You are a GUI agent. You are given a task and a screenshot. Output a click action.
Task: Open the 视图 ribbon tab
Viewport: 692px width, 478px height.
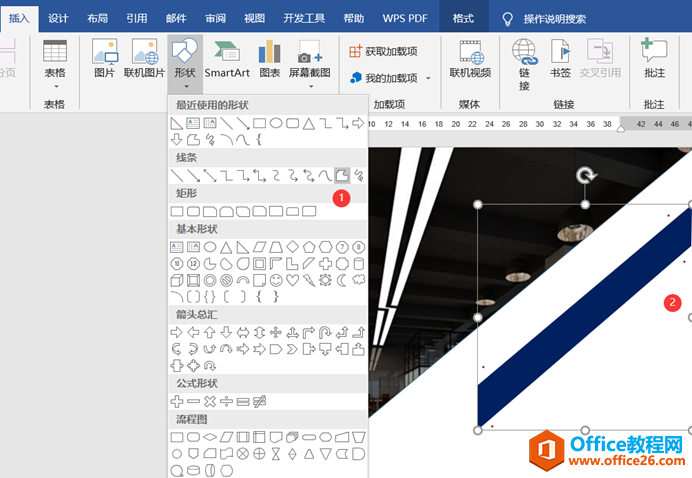pos(255,18)
